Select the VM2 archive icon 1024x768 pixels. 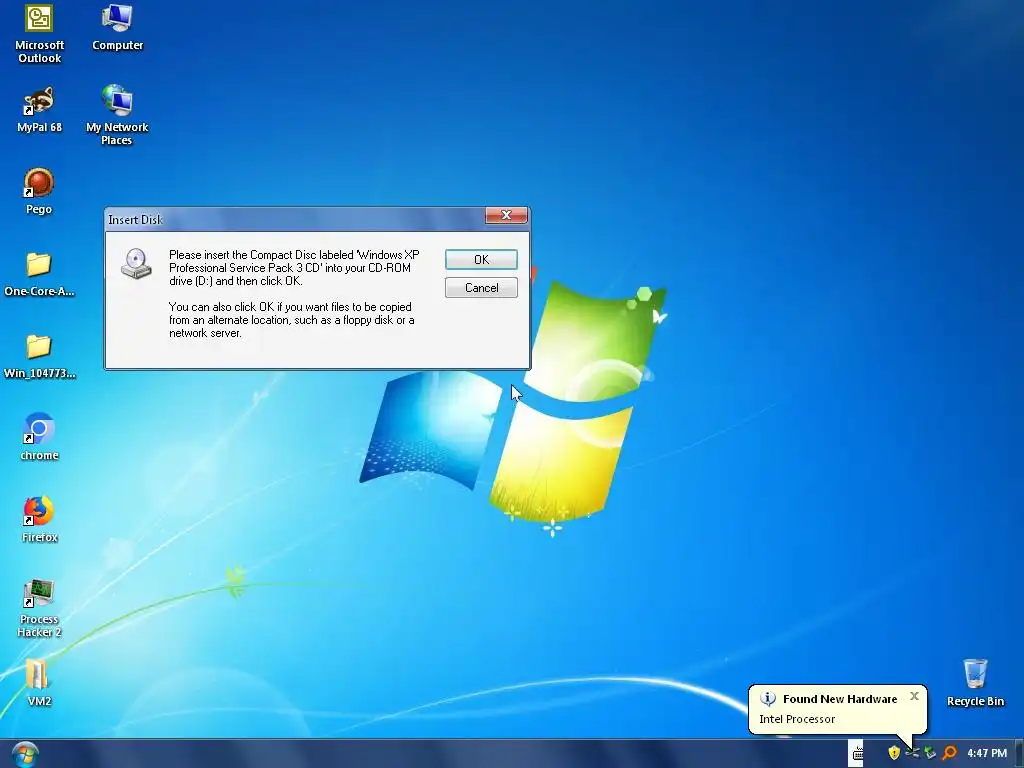(x=39, y=683)
